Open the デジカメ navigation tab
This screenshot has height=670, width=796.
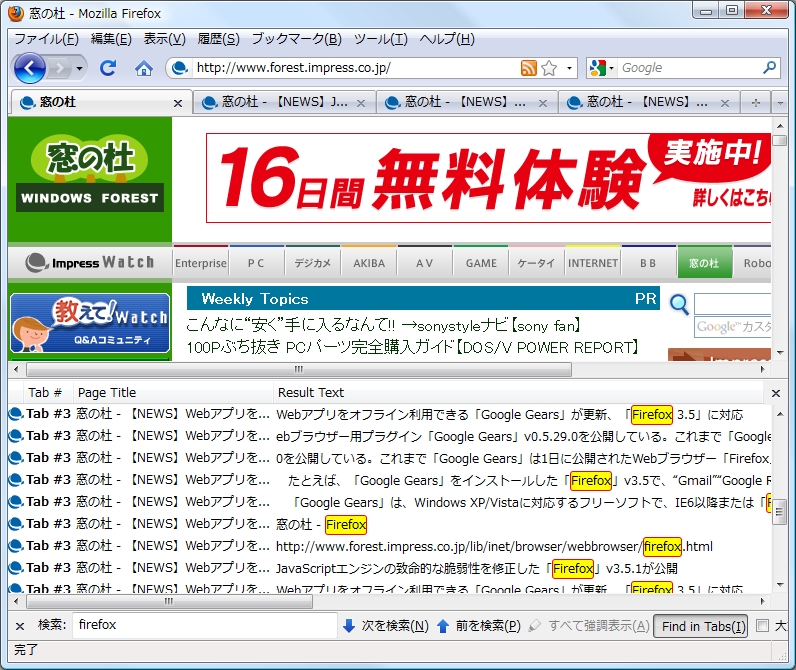(313, 263)
